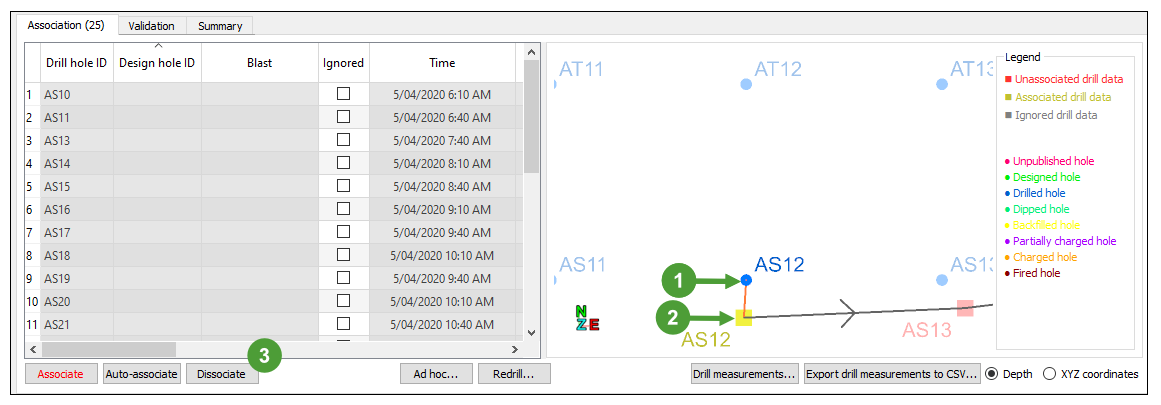Click Designed hole legend entry
The width and height of the screenshot is (1161, 405).
pos(1042,177)
